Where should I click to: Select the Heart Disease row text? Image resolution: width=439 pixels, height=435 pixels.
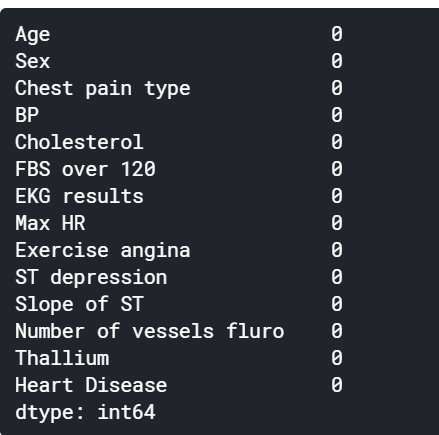pyautogui.click(x=91, y=385)
